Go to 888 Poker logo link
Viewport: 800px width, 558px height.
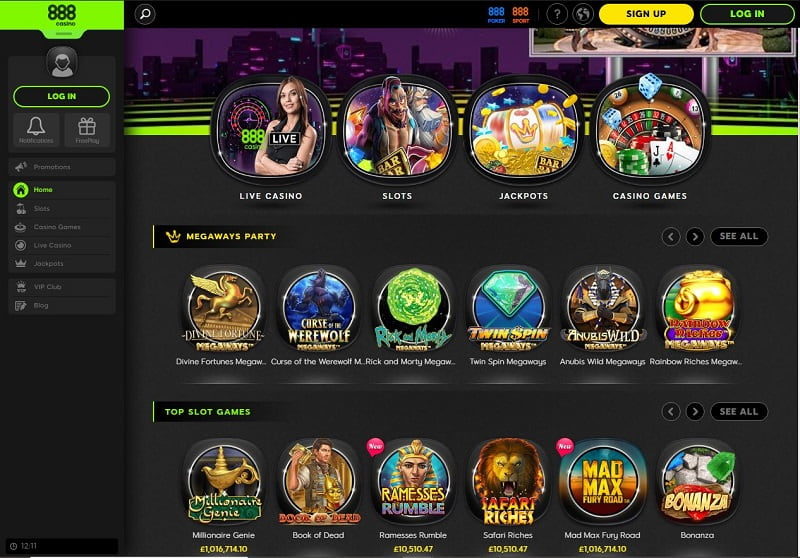(x=496, y=14)
